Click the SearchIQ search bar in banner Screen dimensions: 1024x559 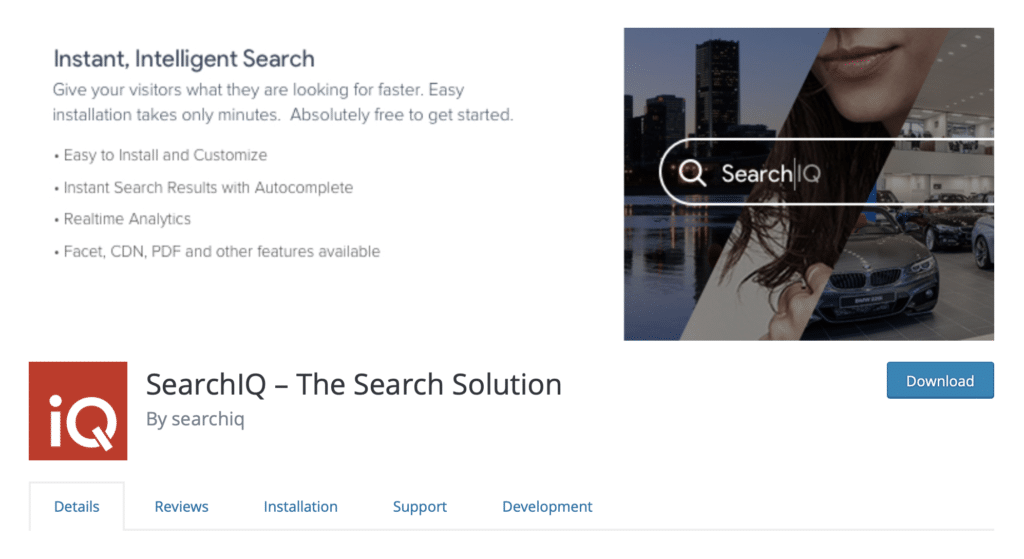(827, 173)
